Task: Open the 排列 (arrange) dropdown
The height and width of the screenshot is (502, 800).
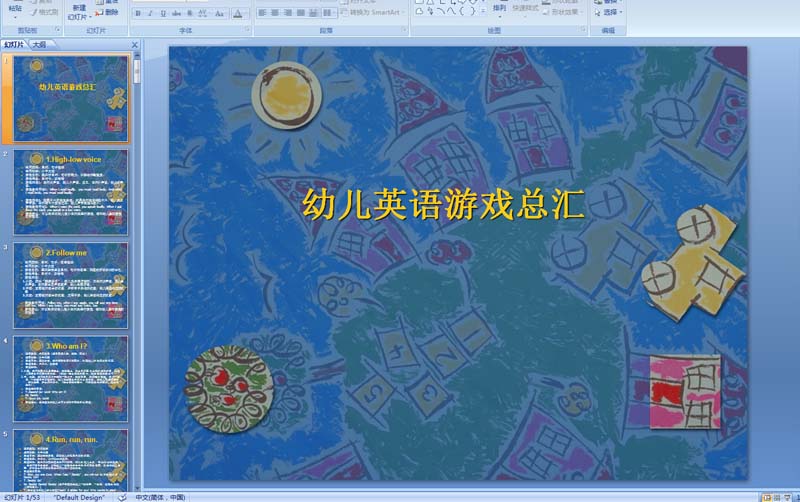Action: tap(500, 9)
